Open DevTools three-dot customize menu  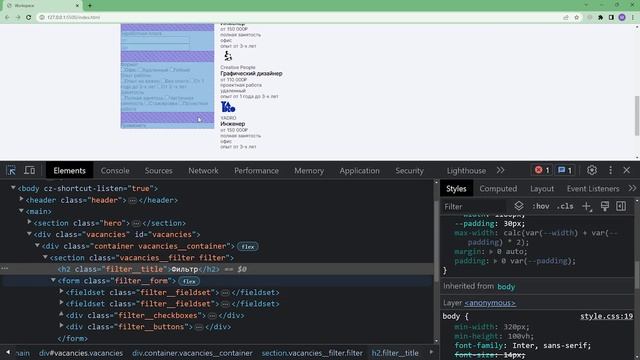coord(611,170)
